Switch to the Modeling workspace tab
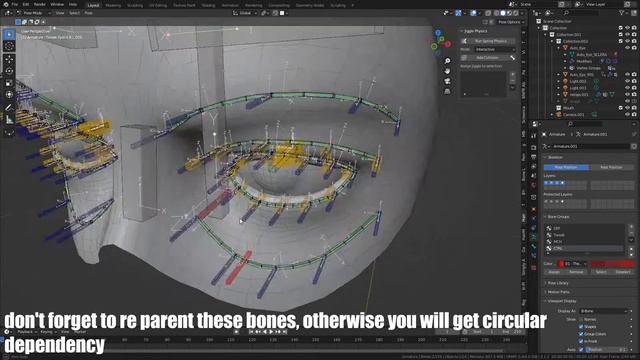 (113, 5)
